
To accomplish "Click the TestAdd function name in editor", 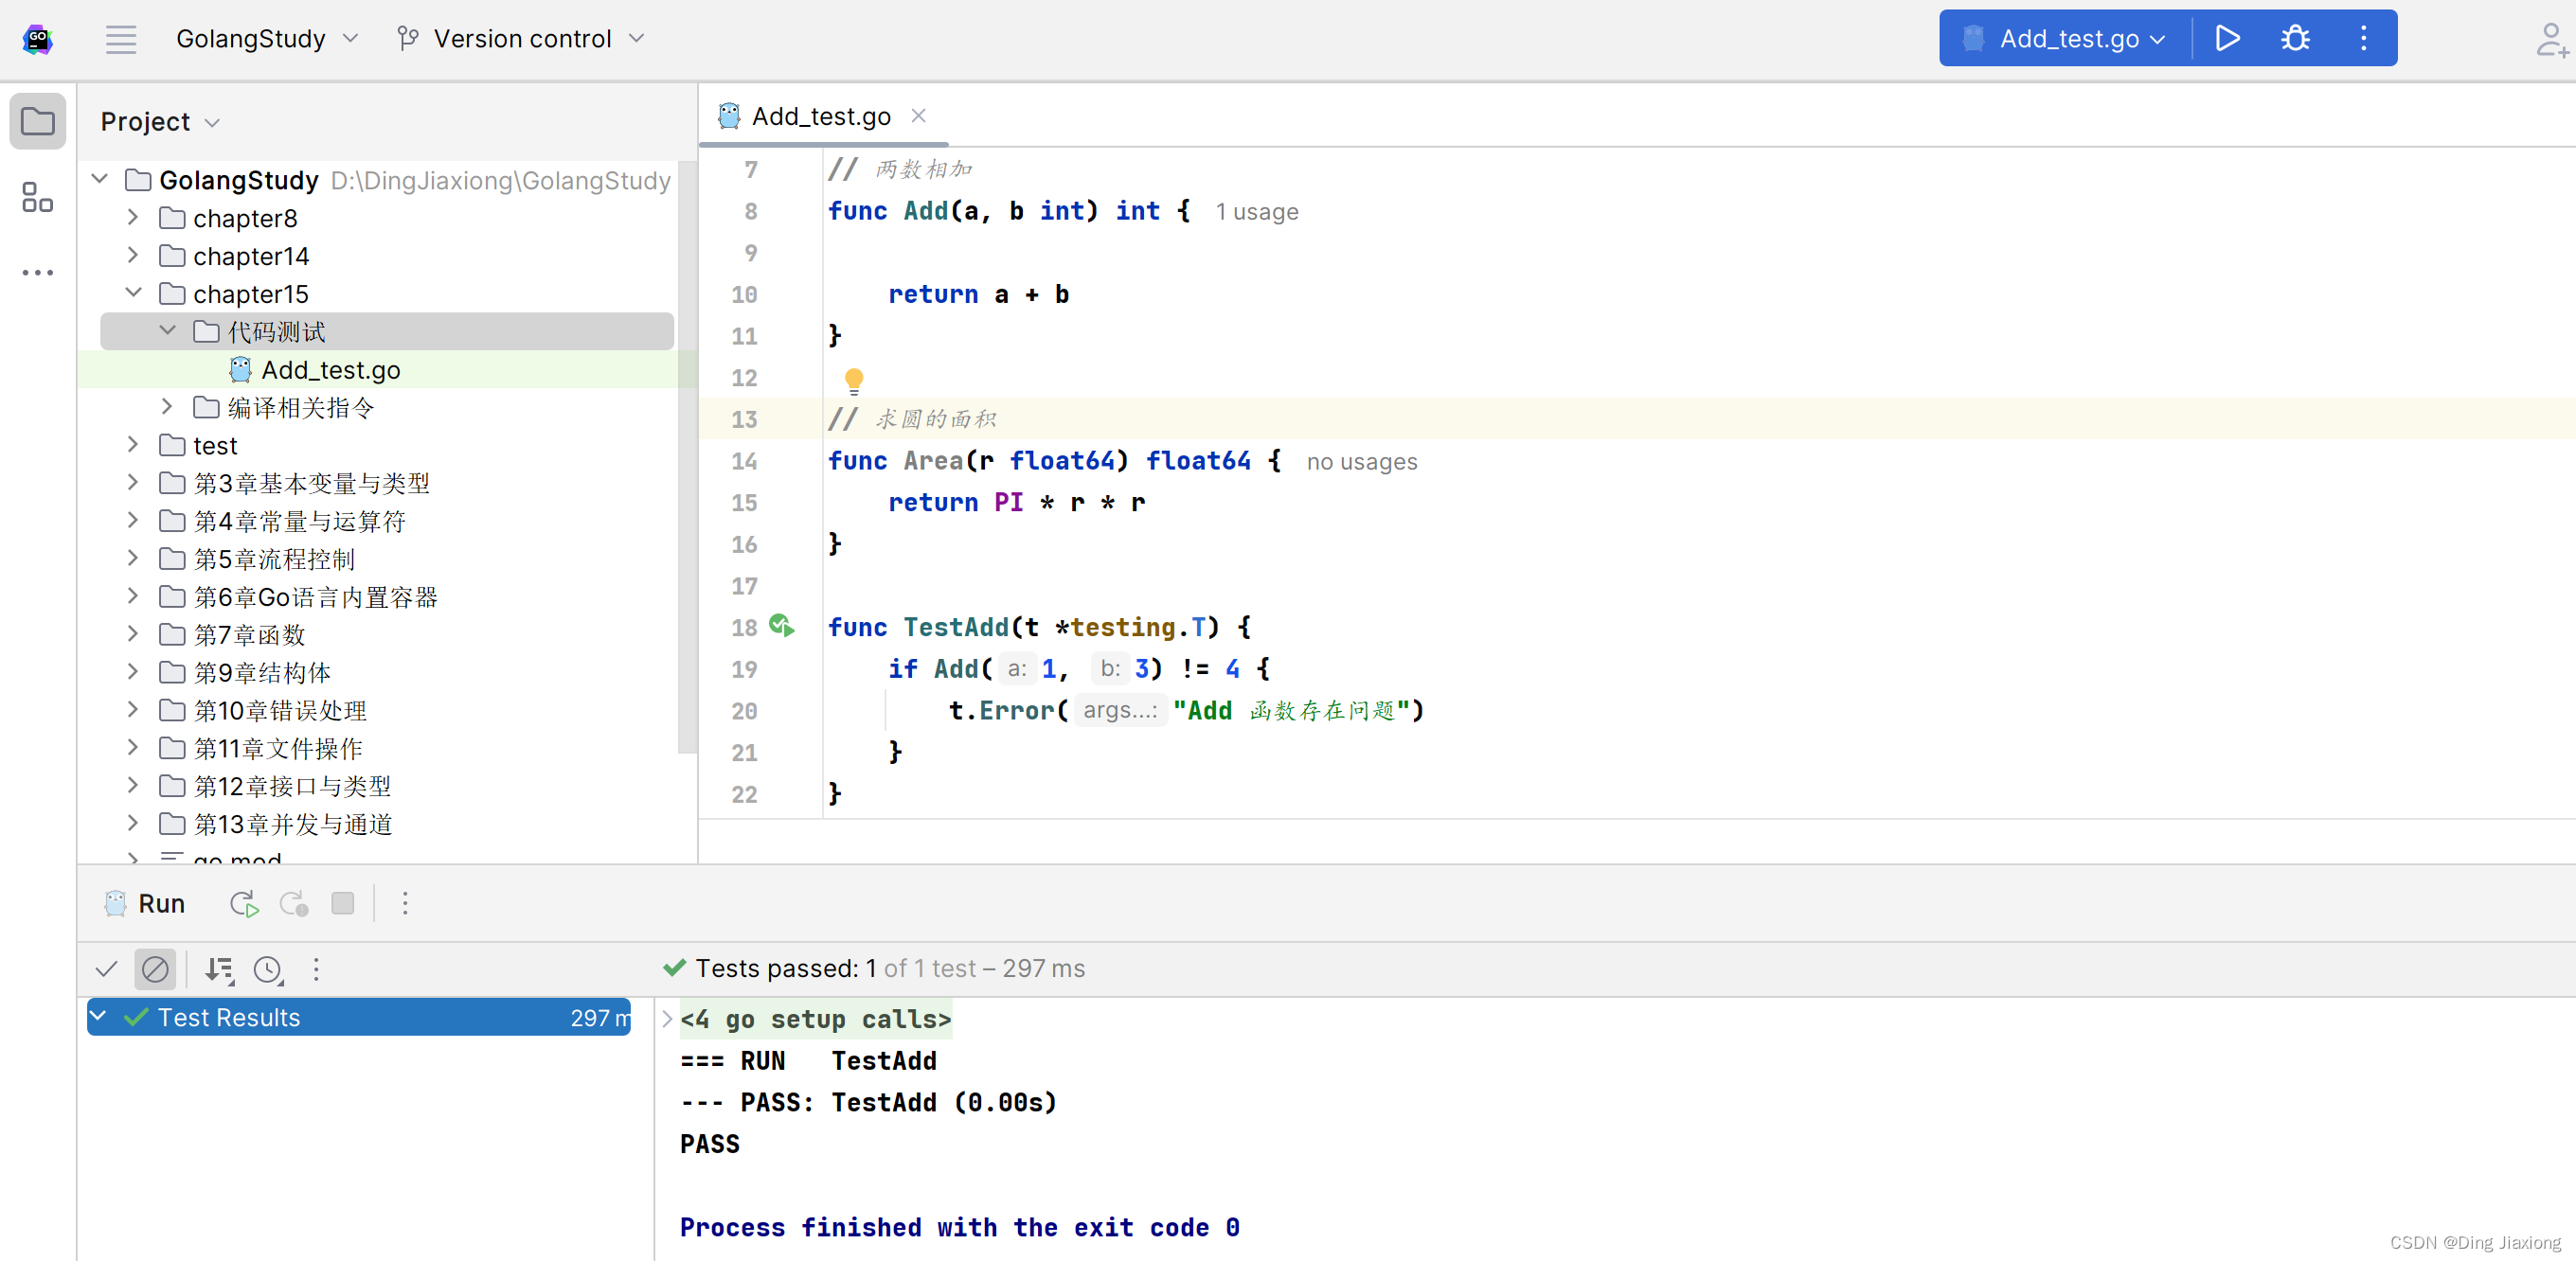I will 956,628.
